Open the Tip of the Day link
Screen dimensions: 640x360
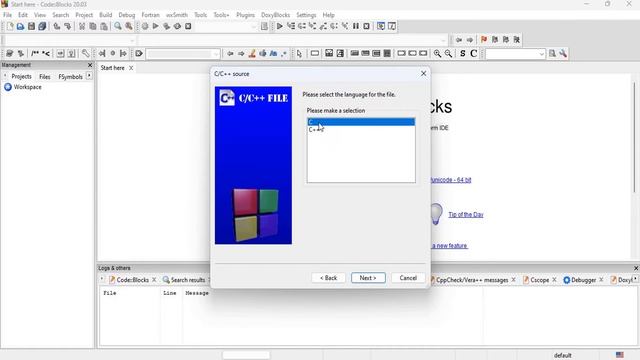(x=466, y=214)
